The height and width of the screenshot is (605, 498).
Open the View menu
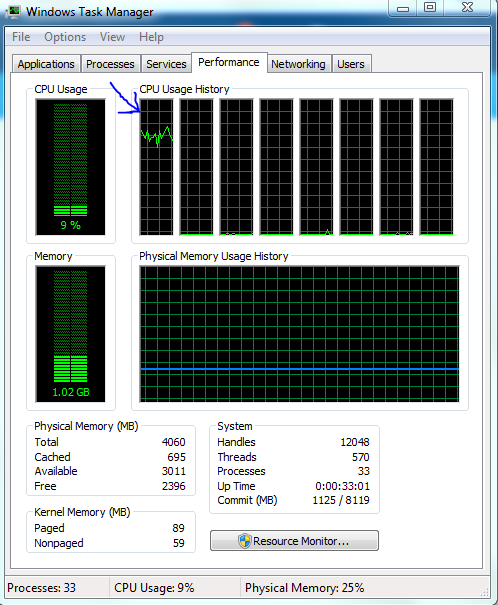[x=112, y=37]
